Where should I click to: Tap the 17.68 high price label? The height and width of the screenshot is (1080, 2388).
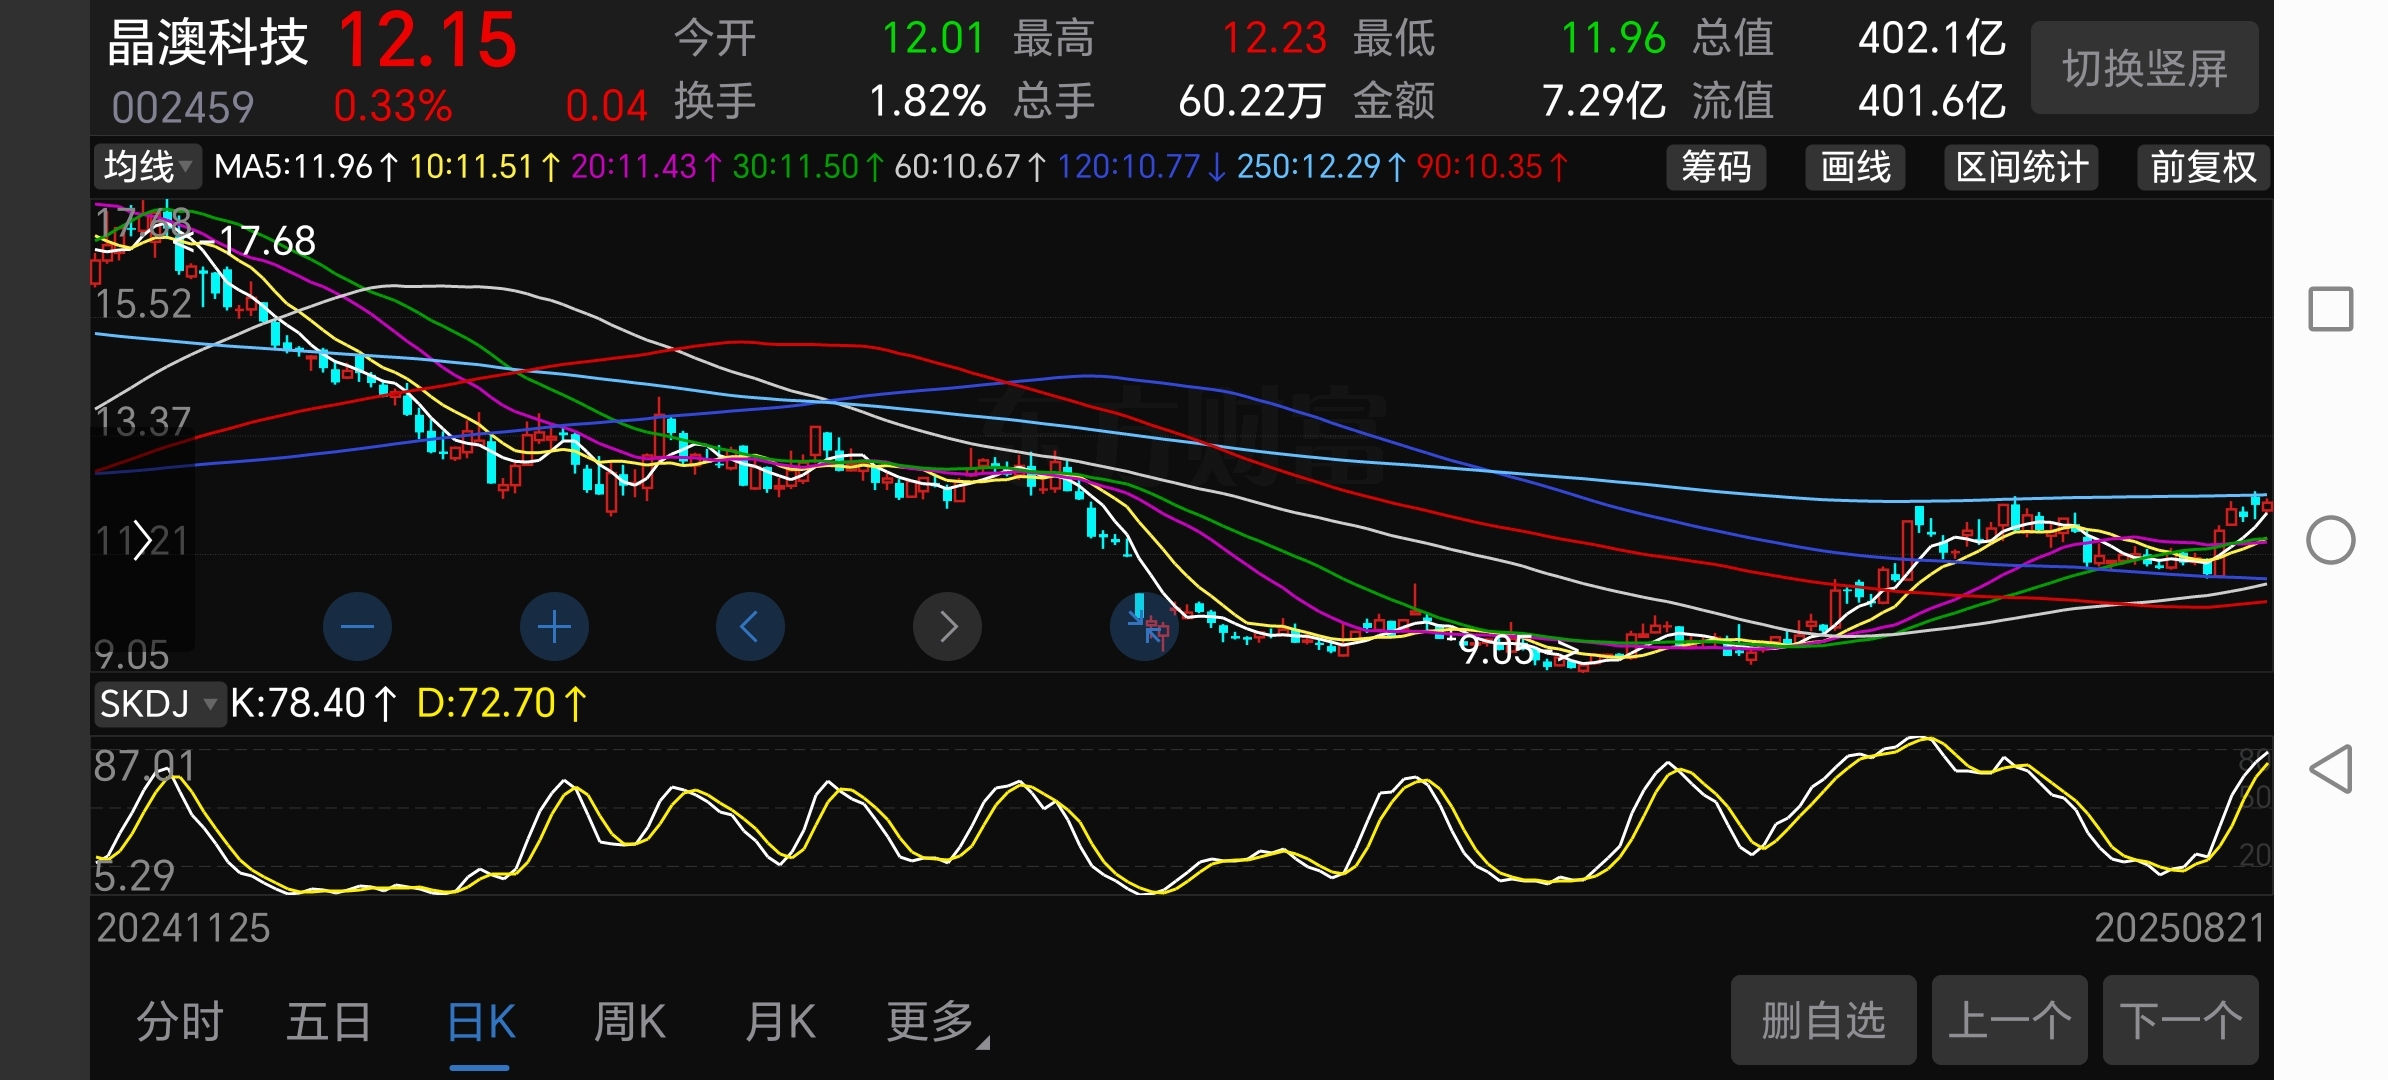click(x=267, y=241)
